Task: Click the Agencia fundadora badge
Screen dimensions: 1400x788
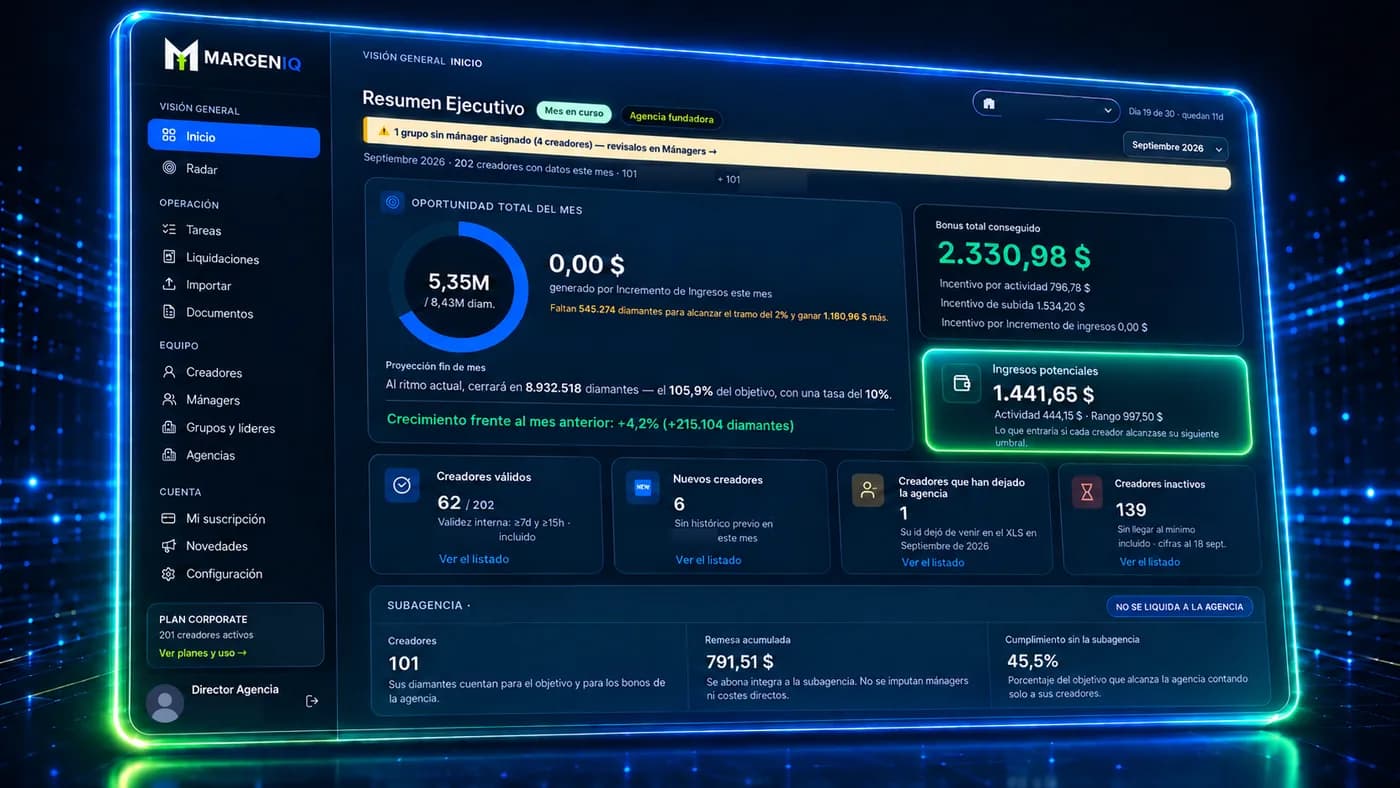Action: point(671,118)
